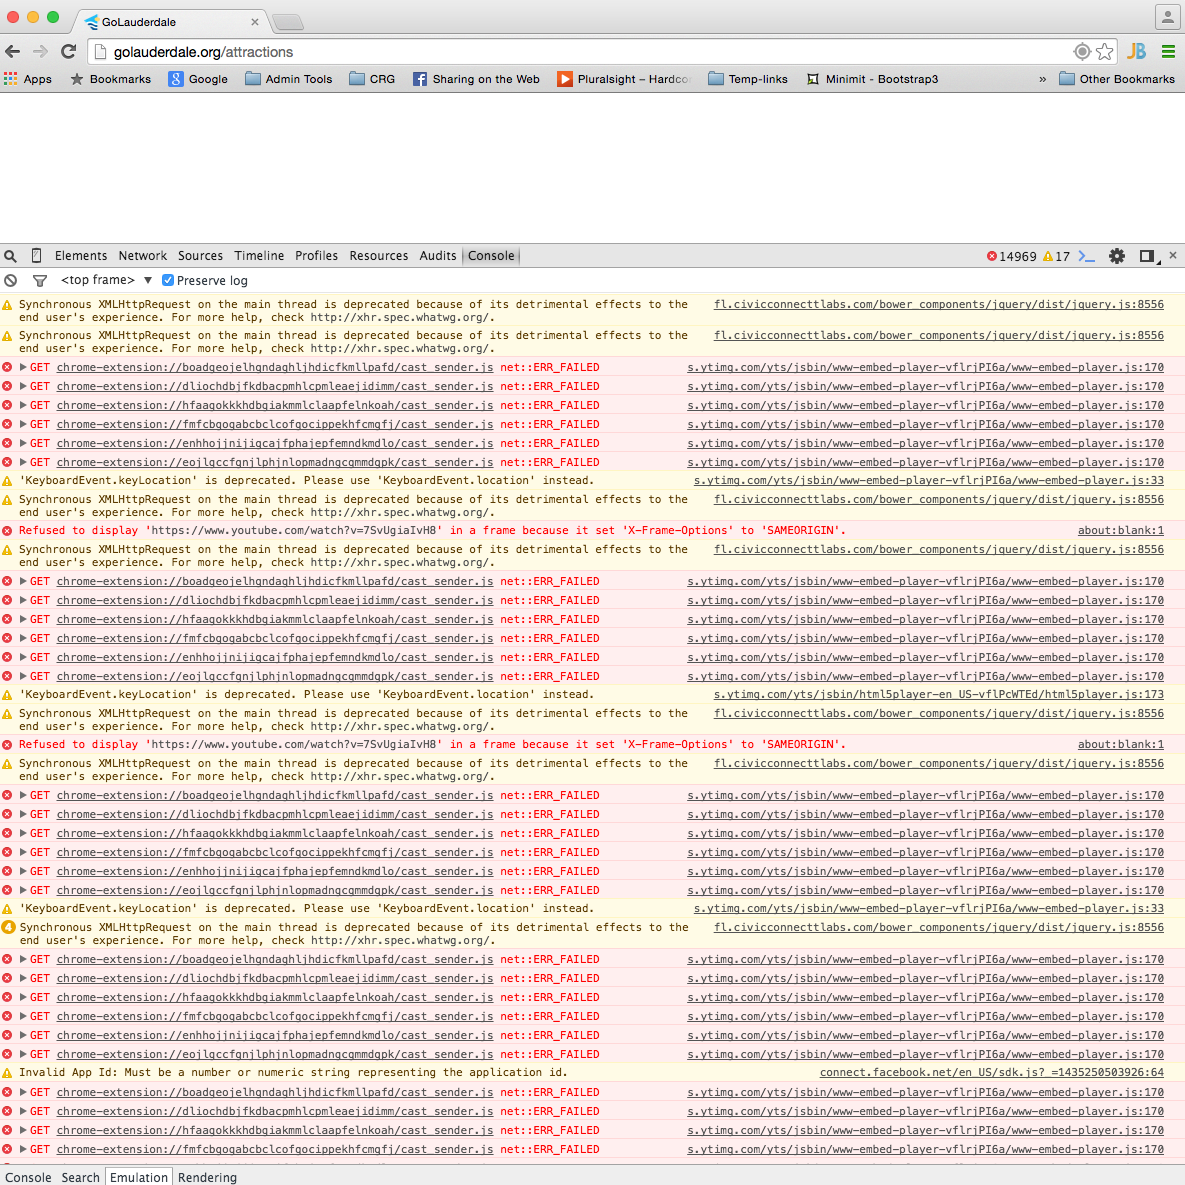
Task: Open first about:blank:1 source link
Action: point(1121,530)
